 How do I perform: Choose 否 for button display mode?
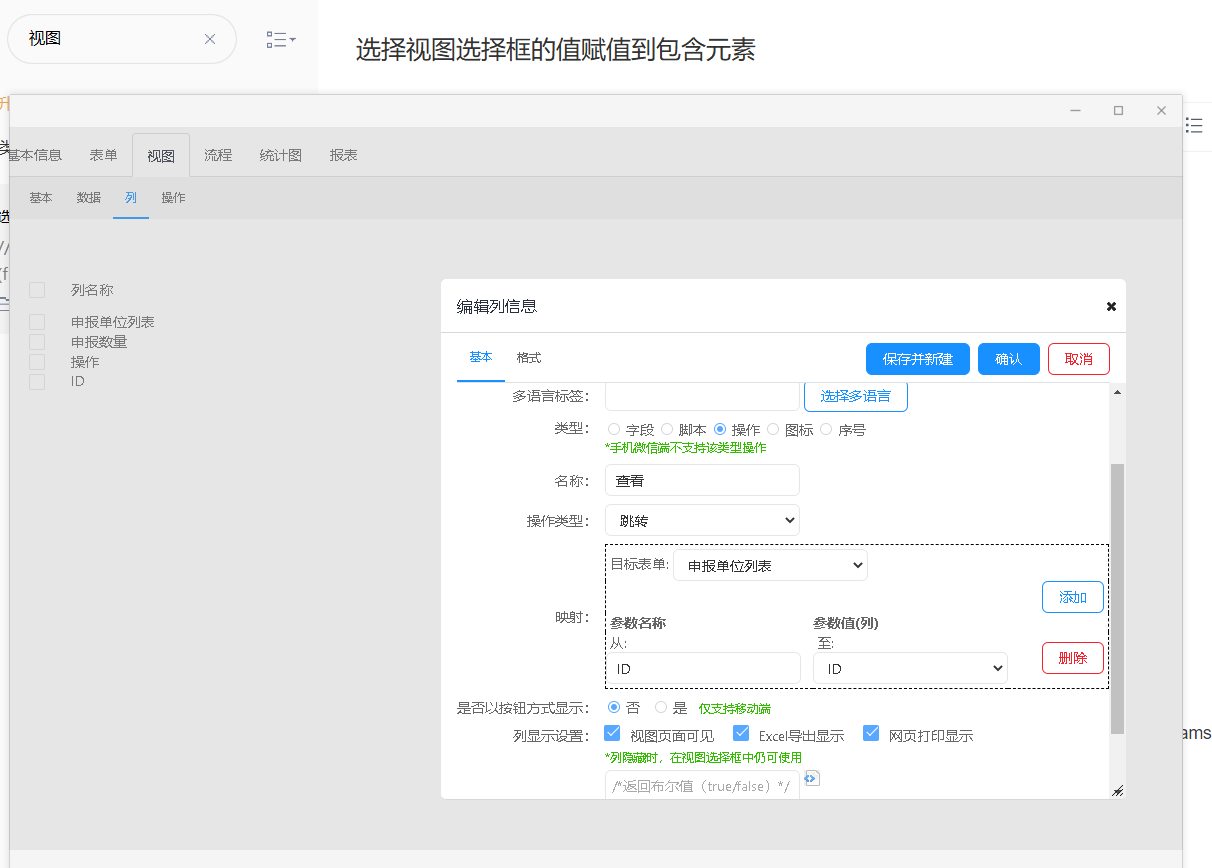coord(614,707)
